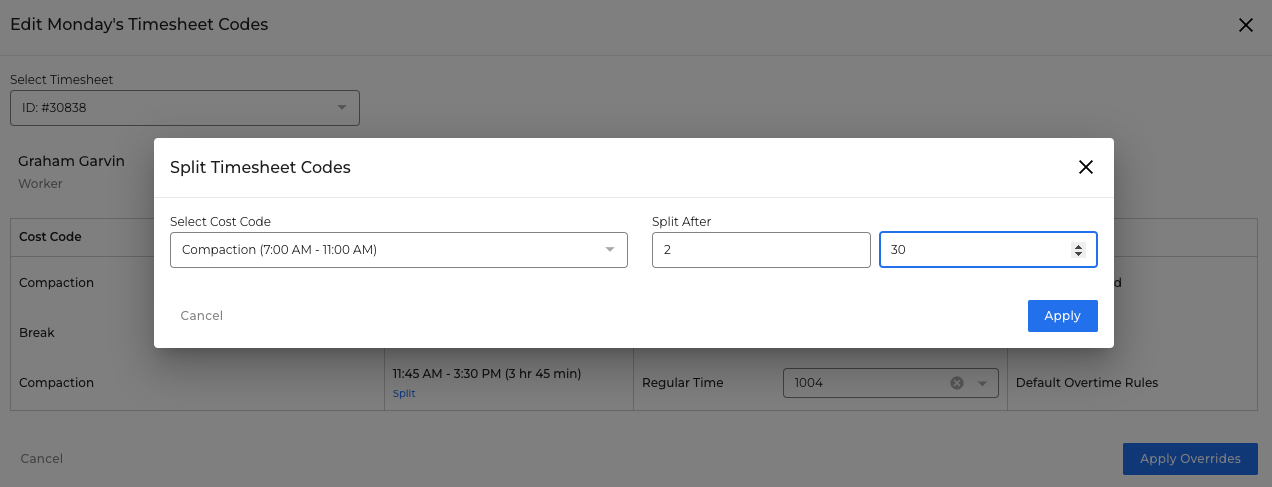Close the Edit Monday's Timesheet Codes window
This screenshot has height=487, width=1272.
click(x=1246, y=25)
